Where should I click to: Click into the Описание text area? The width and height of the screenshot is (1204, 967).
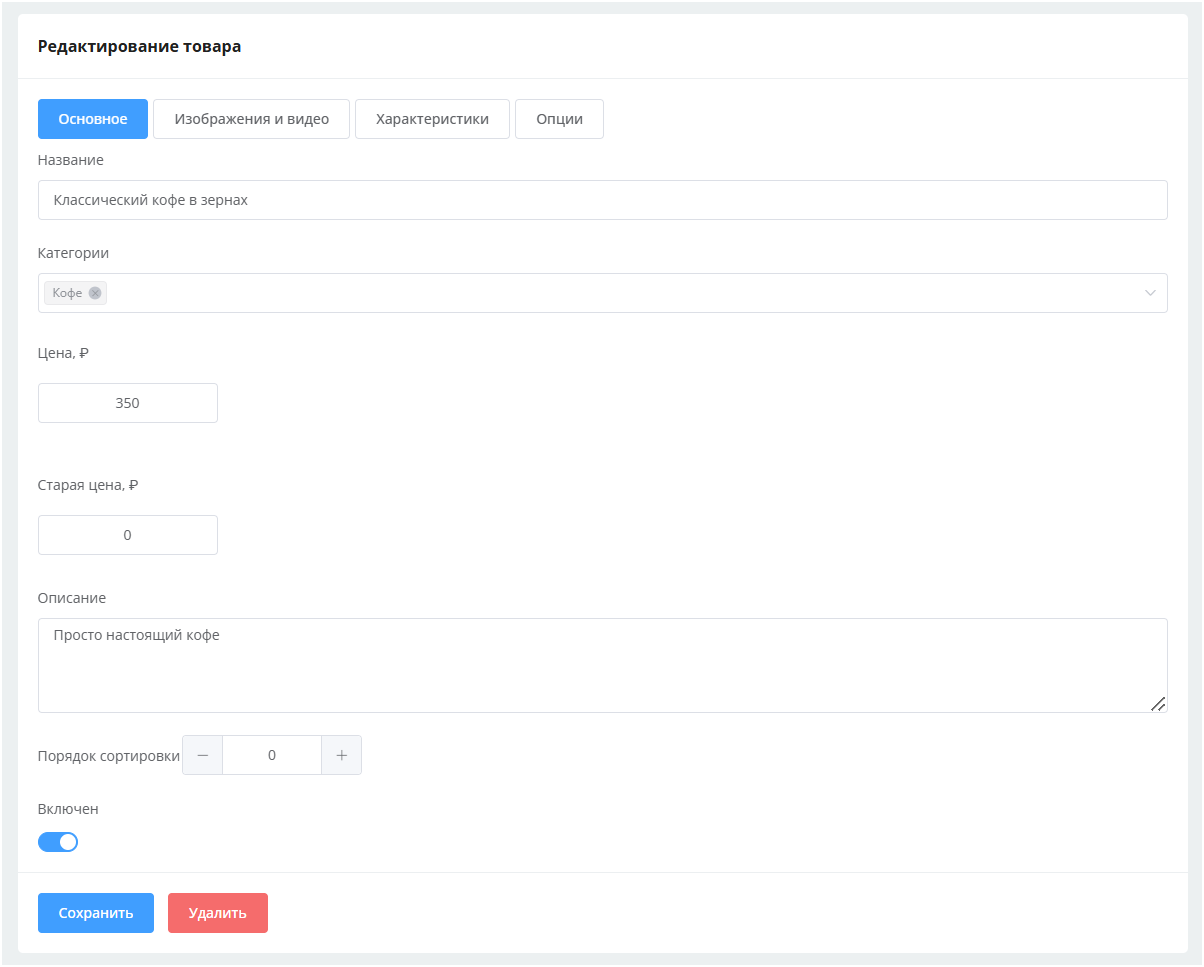(600, 665)
